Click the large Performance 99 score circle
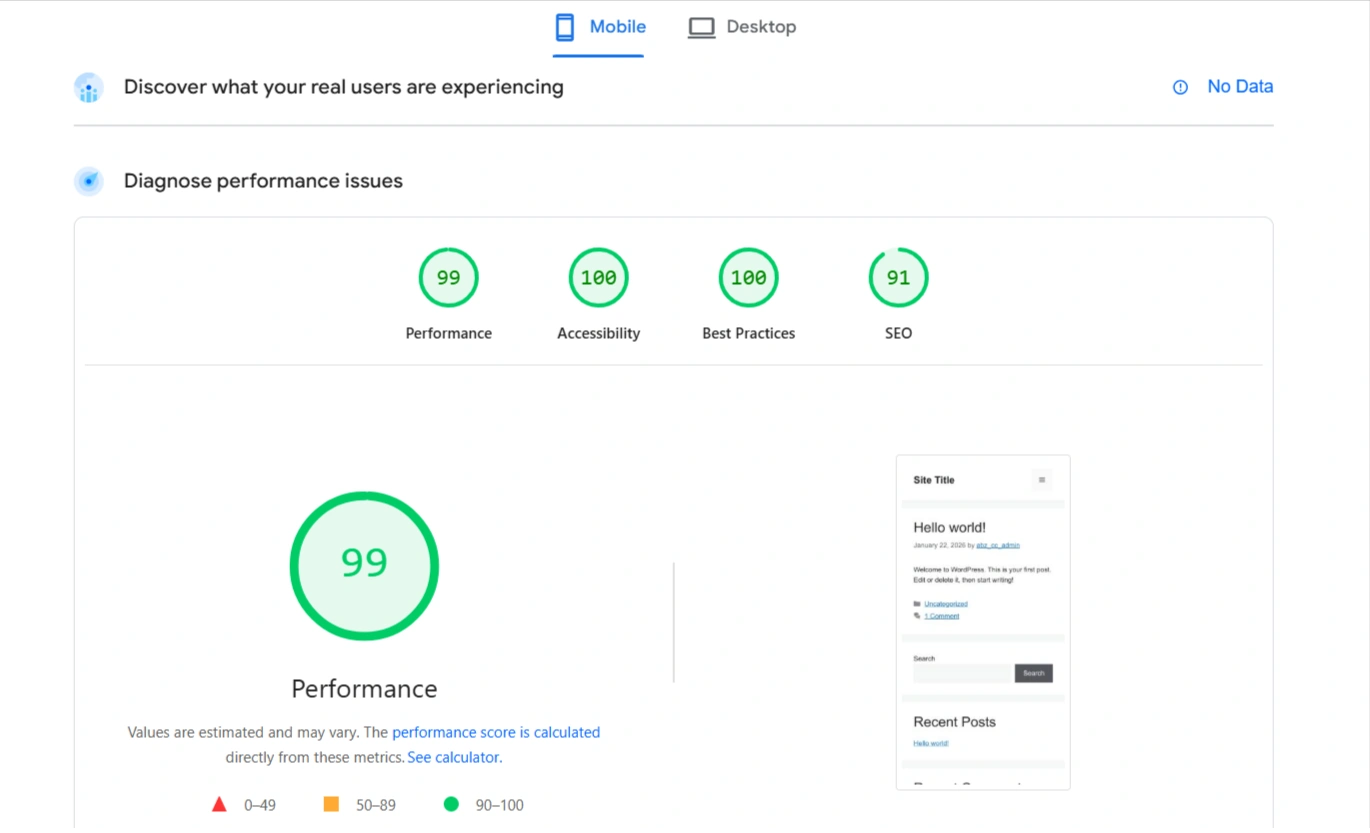 pos(364,565)
